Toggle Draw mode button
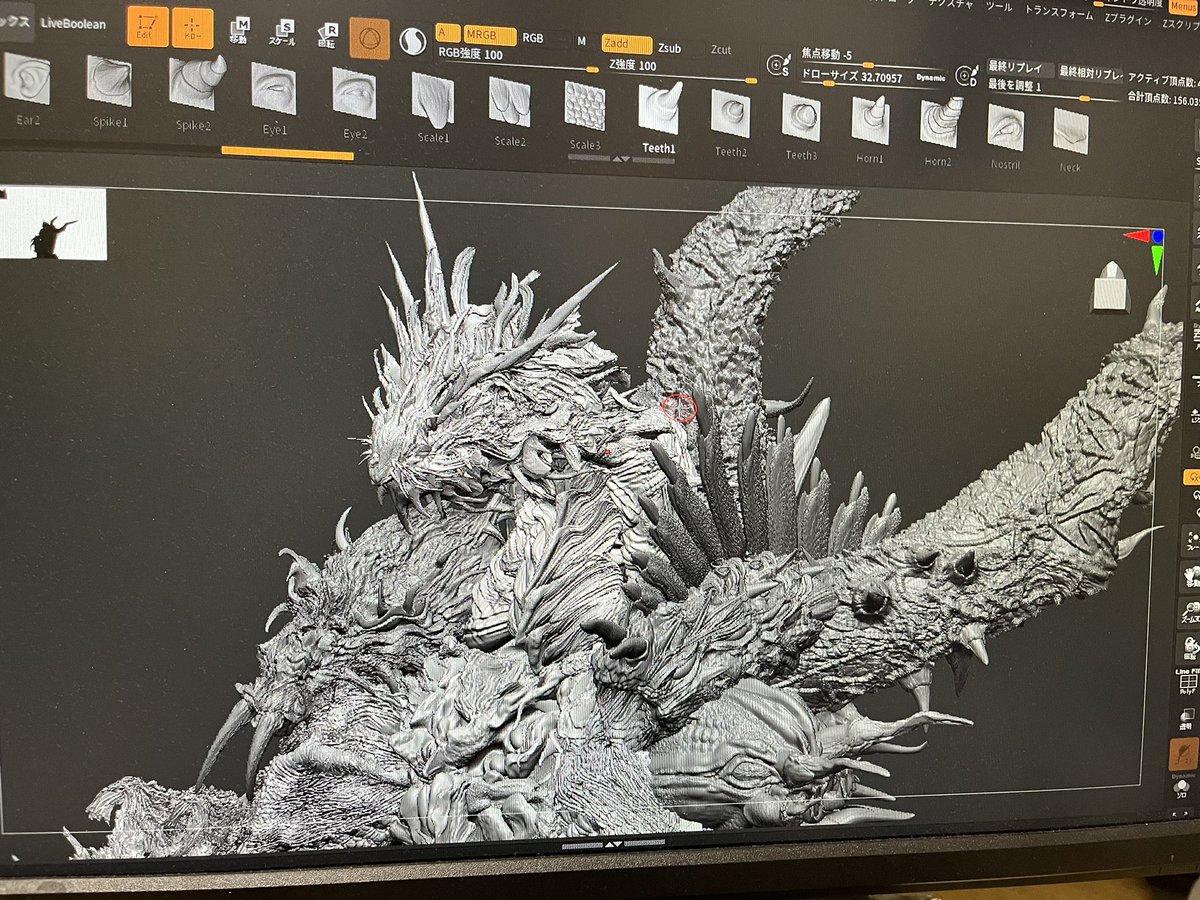Screen dimensions: 1200x900 coord(192,29)
